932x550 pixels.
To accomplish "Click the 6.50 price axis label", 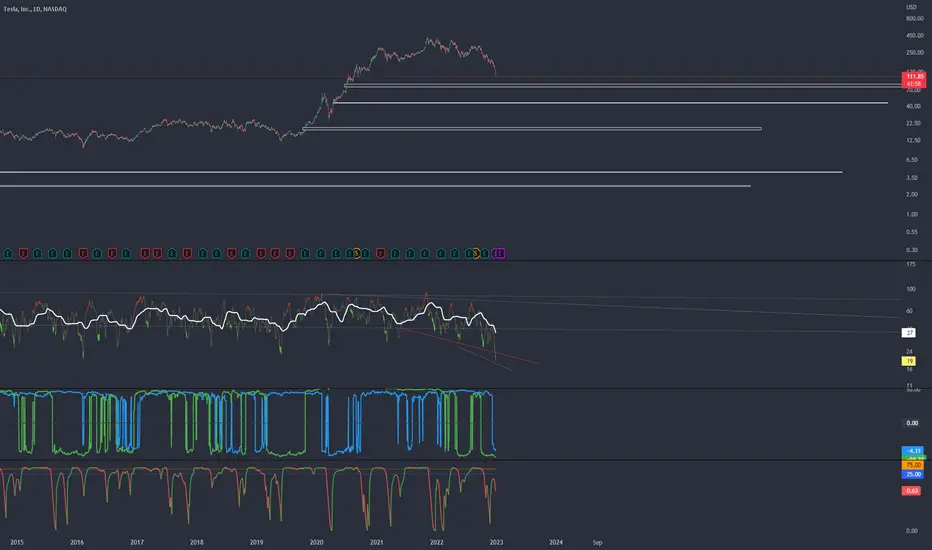I will click(911, 160).
